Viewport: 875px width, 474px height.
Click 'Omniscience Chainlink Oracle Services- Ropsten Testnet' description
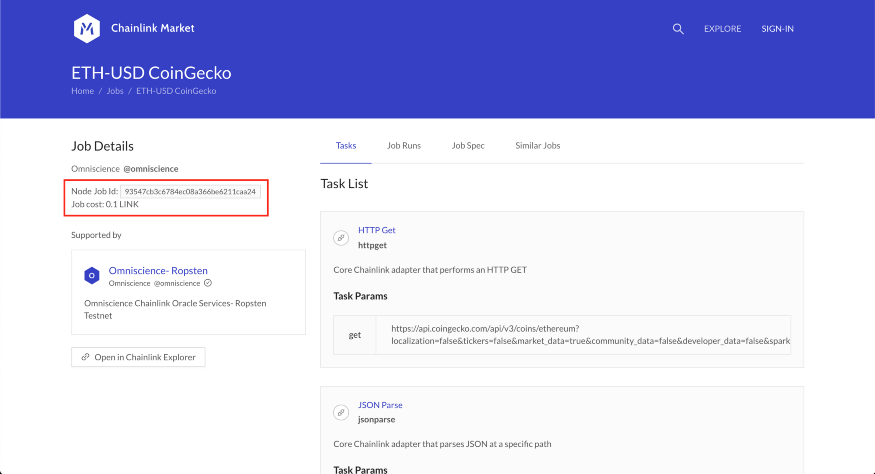point(175,309)
